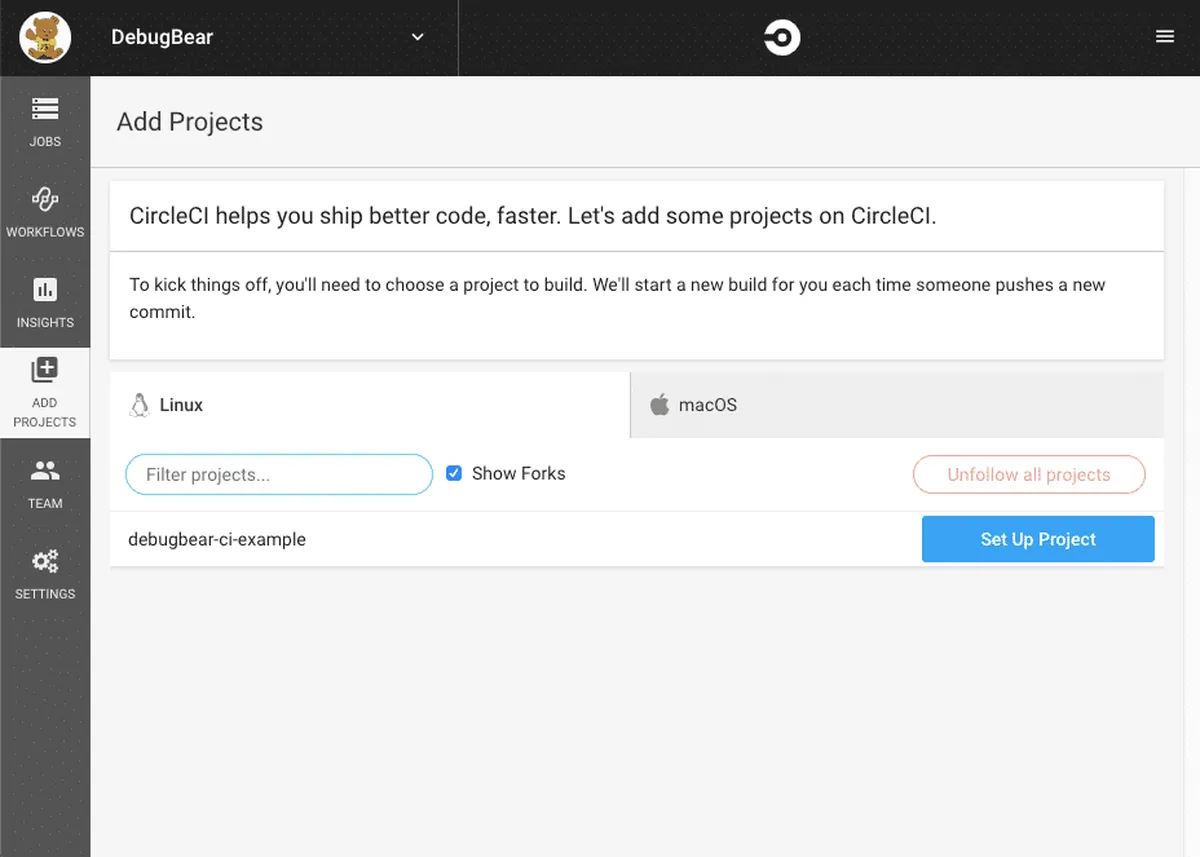Open the hamburger menu icon
Screen dimensions: 1200x857
(1164, 37)
